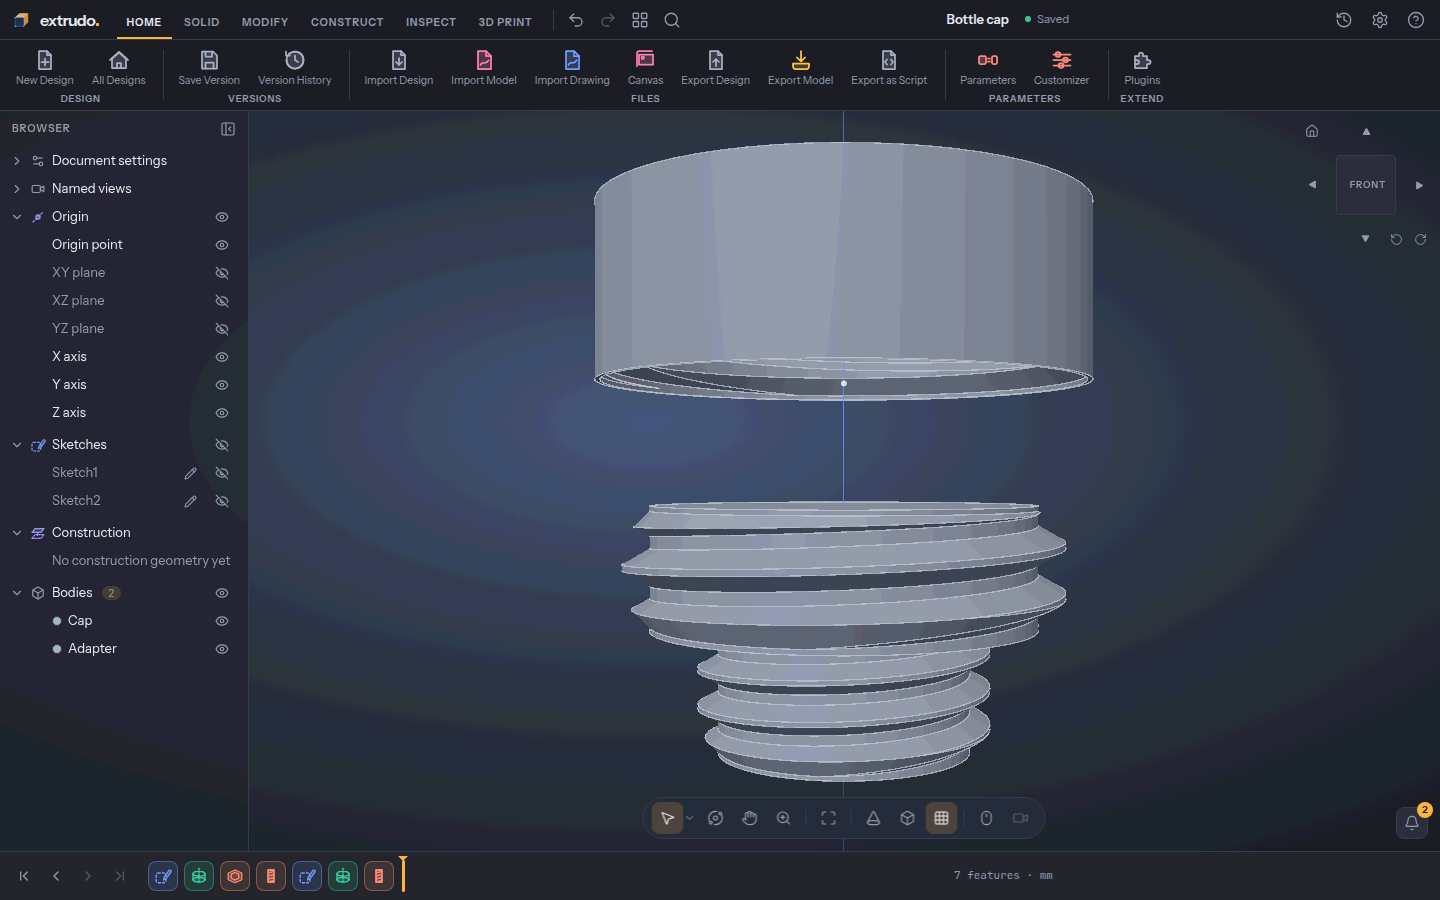Open Version History
The width and height of the screenshot is (1440, 900).
[295, 60]
